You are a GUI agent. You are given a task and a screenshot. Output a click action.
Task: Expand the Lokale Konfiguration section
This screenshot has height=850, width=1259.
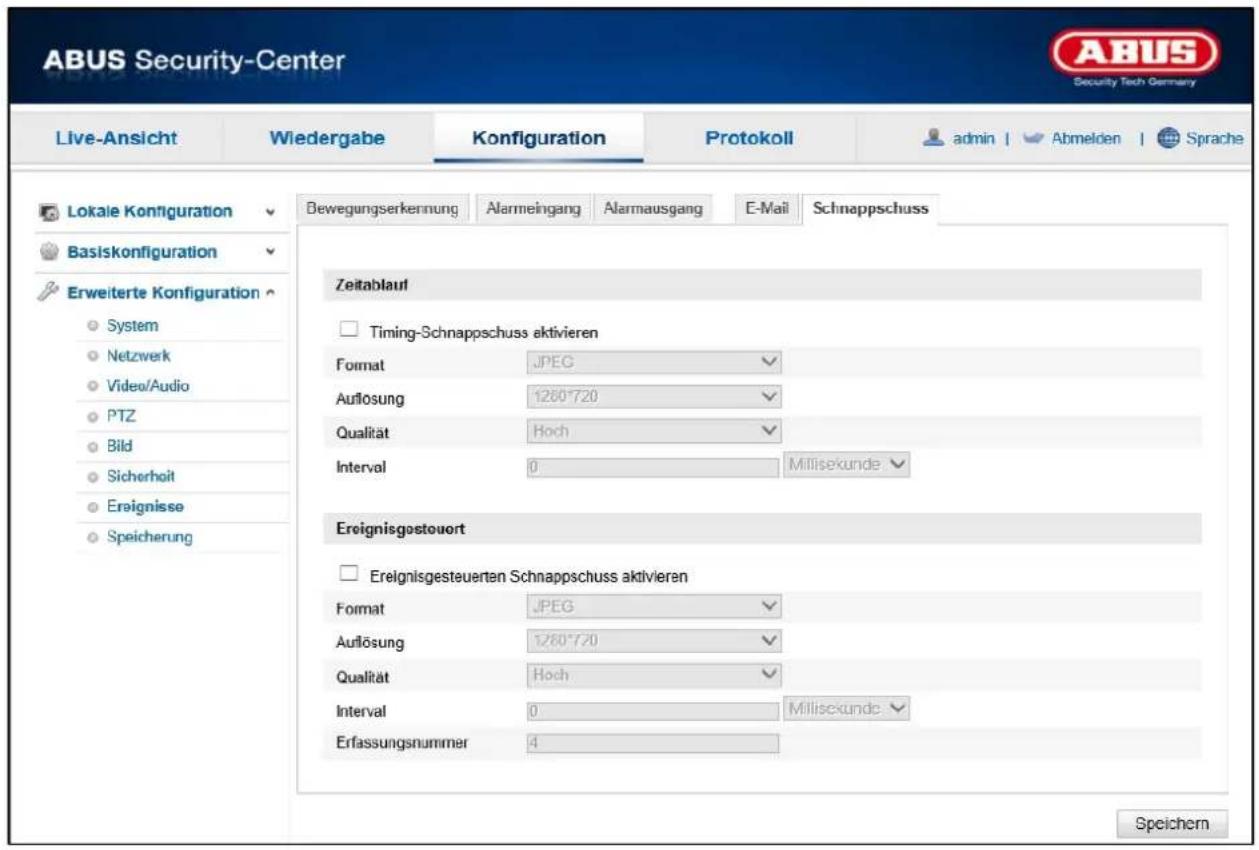point(269,213)
